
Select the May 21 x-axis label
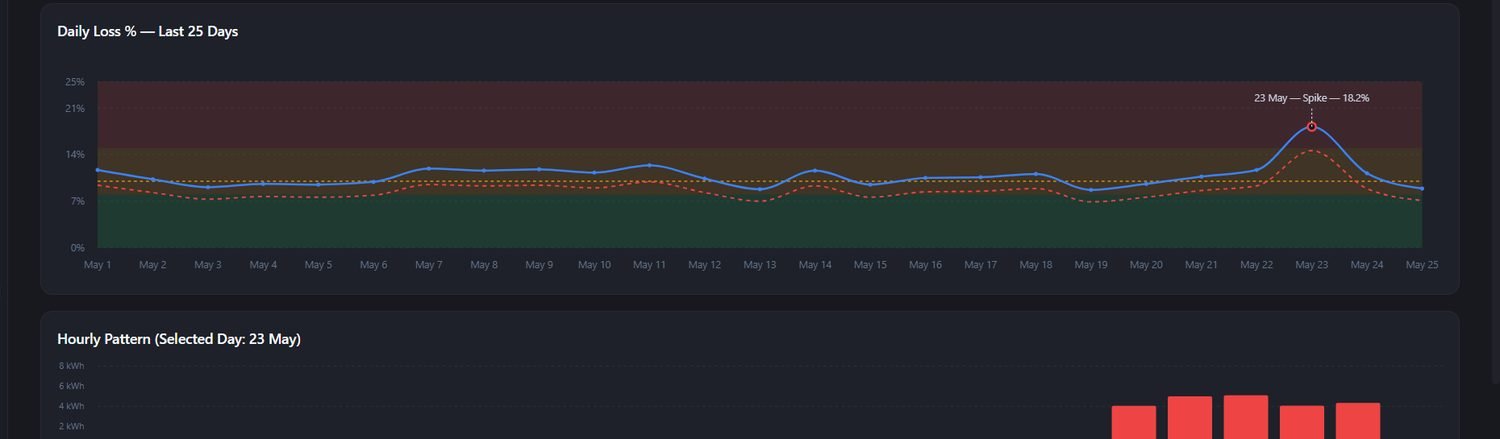(x=1201, y=265)
